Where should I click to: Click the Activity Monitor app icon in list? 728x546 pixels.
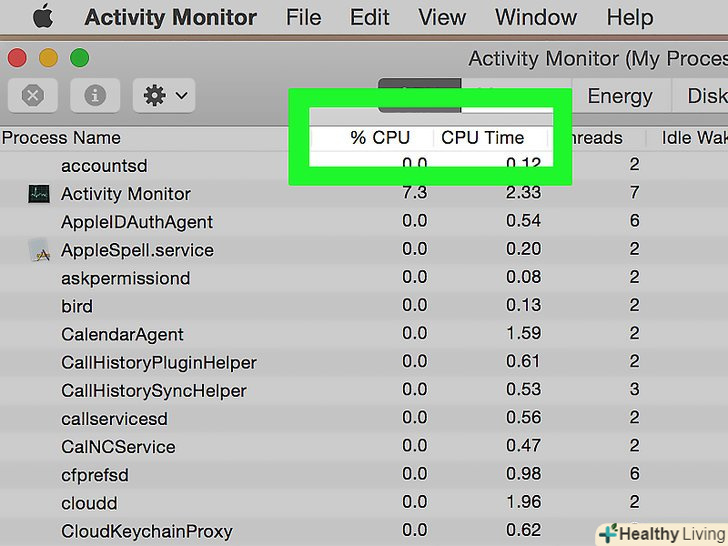[39, 194]
